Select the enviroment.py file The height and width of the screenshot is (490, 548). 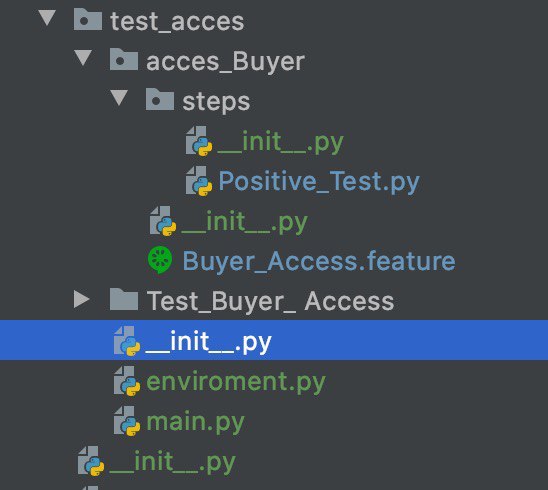(236, 382)
